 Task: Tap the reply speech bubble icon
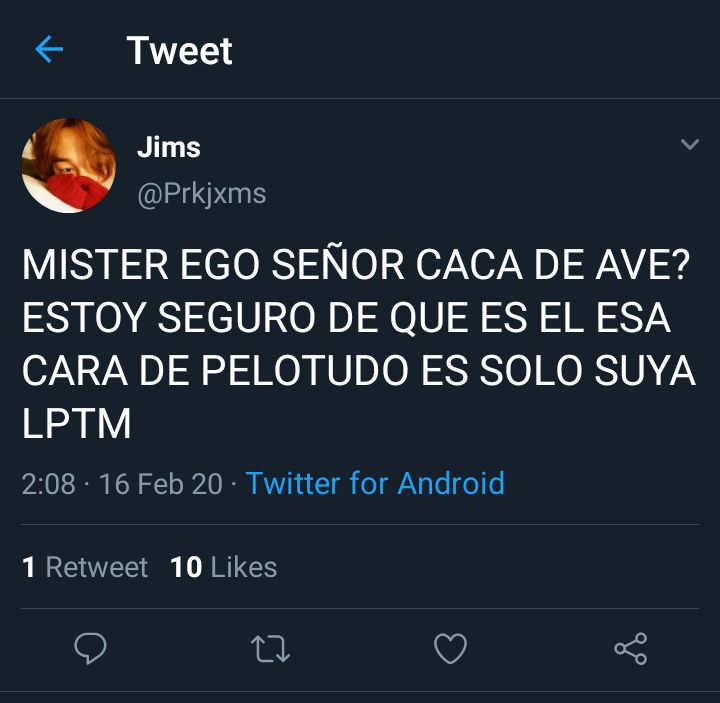pyautogui.click(x=90, y=648)
